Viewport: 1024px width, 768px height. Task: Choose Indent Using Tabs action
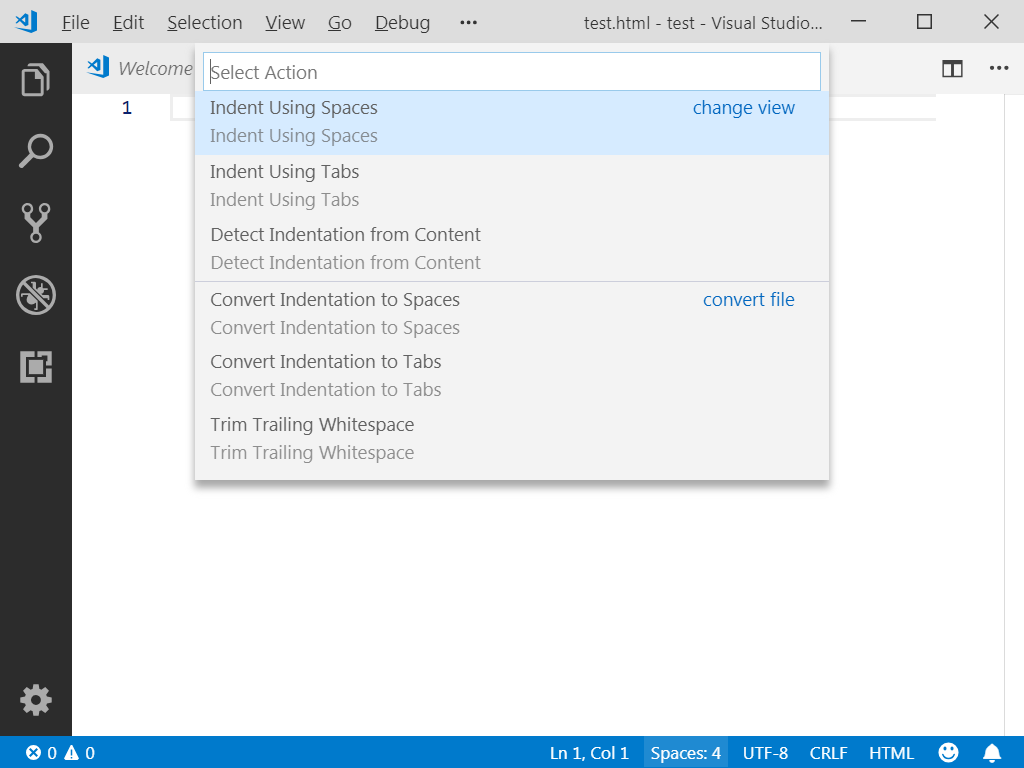coord(512,185)
